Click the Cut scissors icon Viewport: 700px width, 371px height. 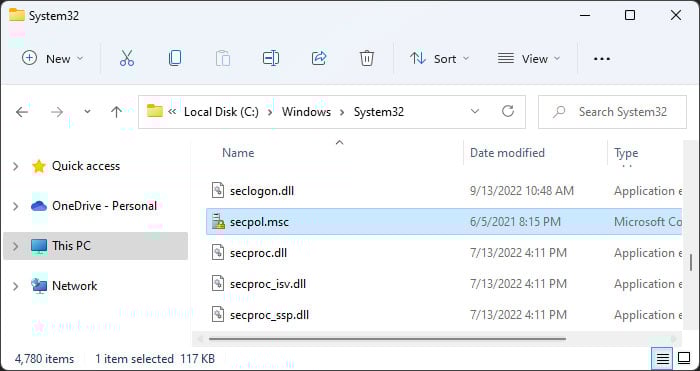(127, 58)
